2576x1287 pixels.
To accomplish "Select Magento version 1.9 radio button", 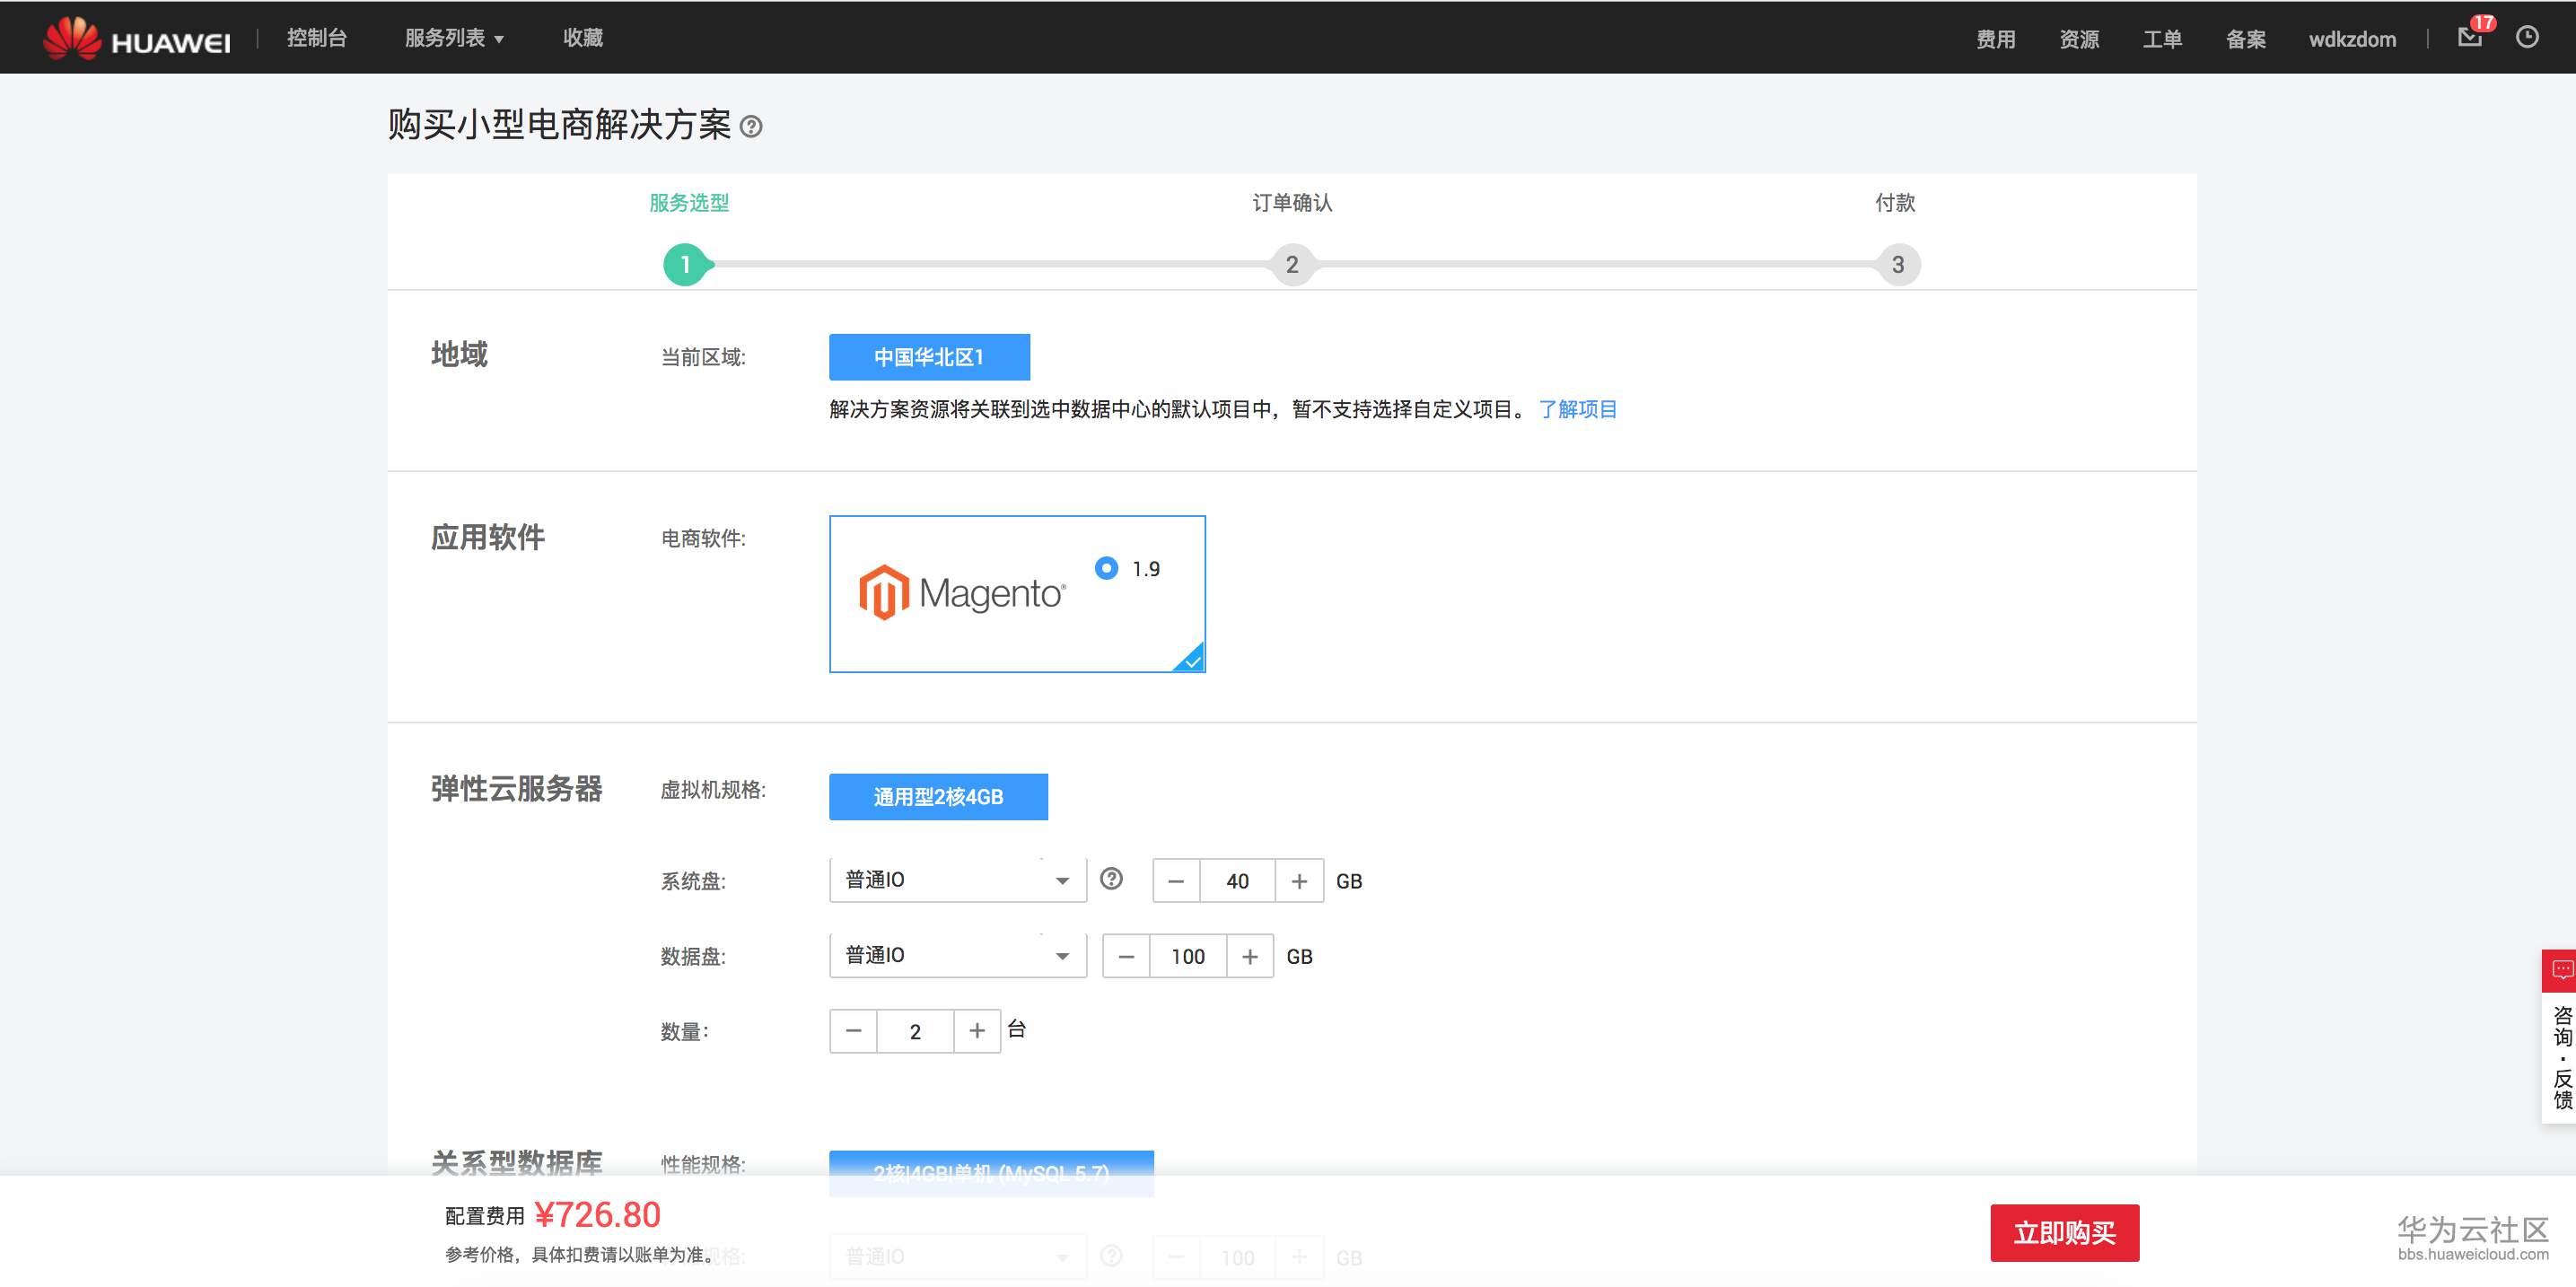I will point(1106,568).
